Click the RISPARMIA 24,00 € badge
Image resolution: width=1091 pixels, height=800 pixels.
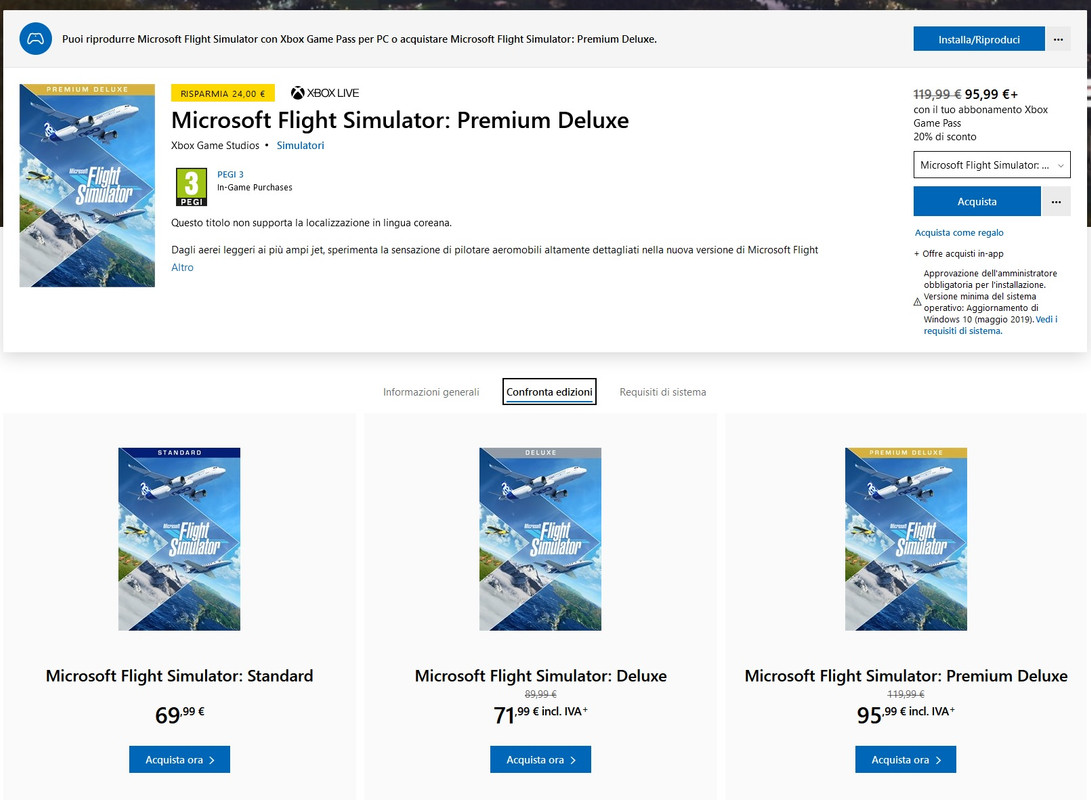[223, 93]
